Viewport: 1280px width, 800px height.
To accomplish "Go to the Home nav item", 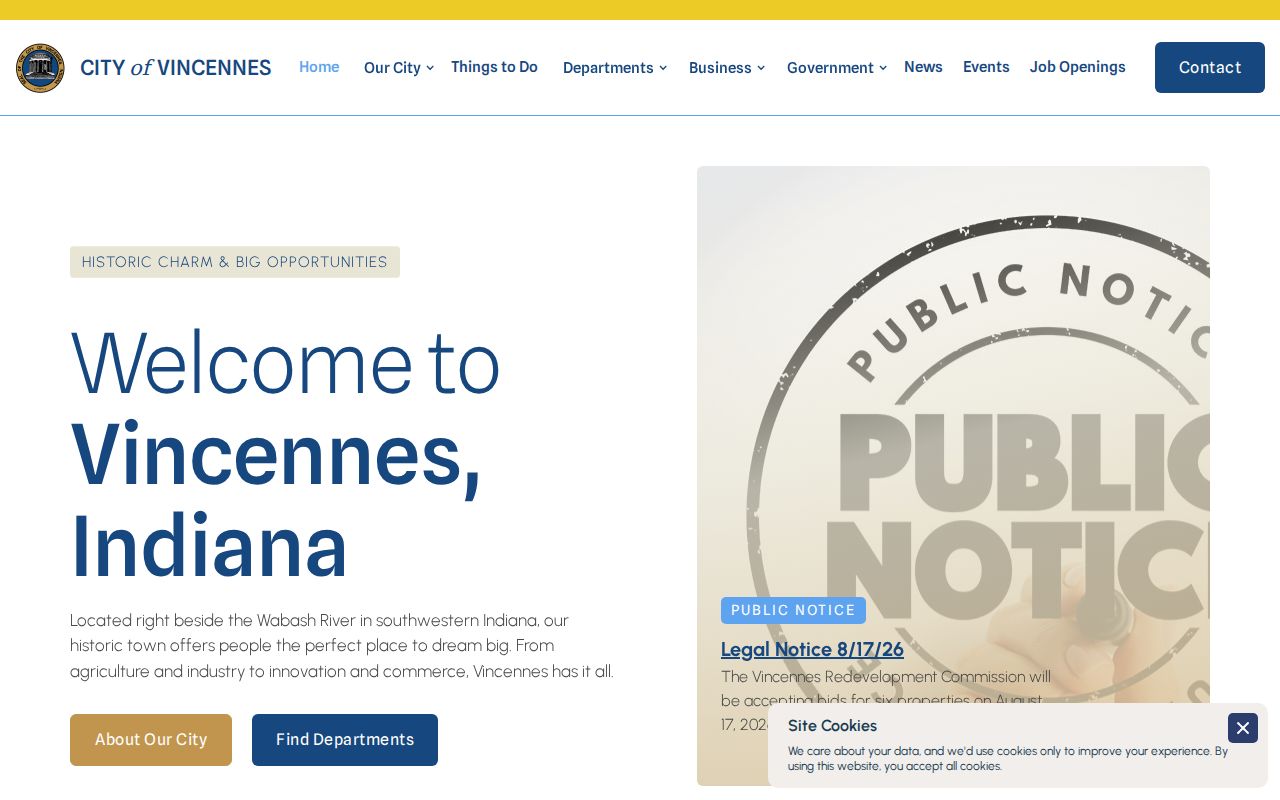I will 319,67.
